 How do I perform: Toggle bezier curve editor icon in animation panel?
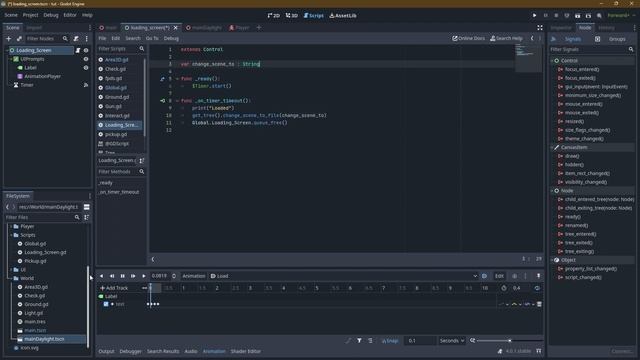tap(348, 340)
